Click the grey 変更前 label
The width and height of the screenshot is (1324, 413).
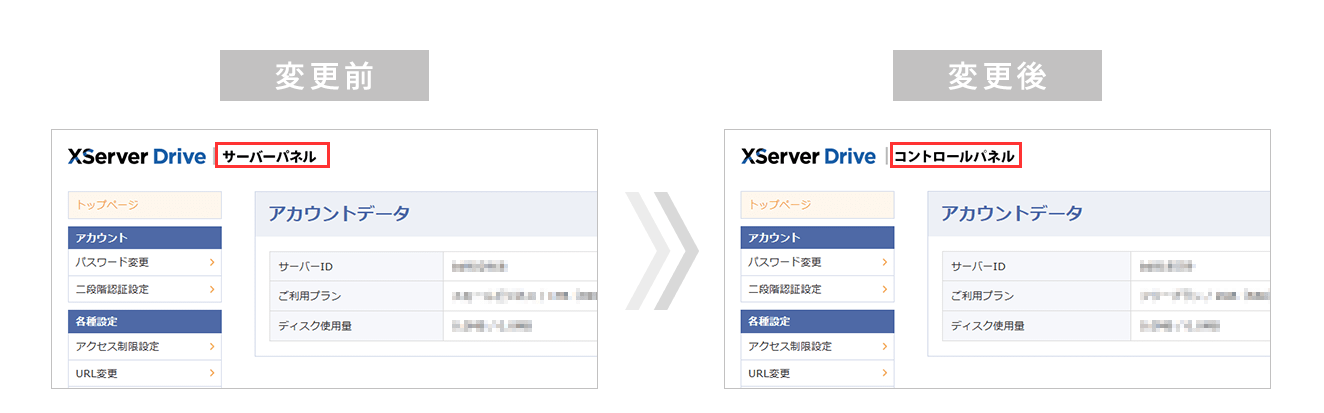click(x=324, y=76)
